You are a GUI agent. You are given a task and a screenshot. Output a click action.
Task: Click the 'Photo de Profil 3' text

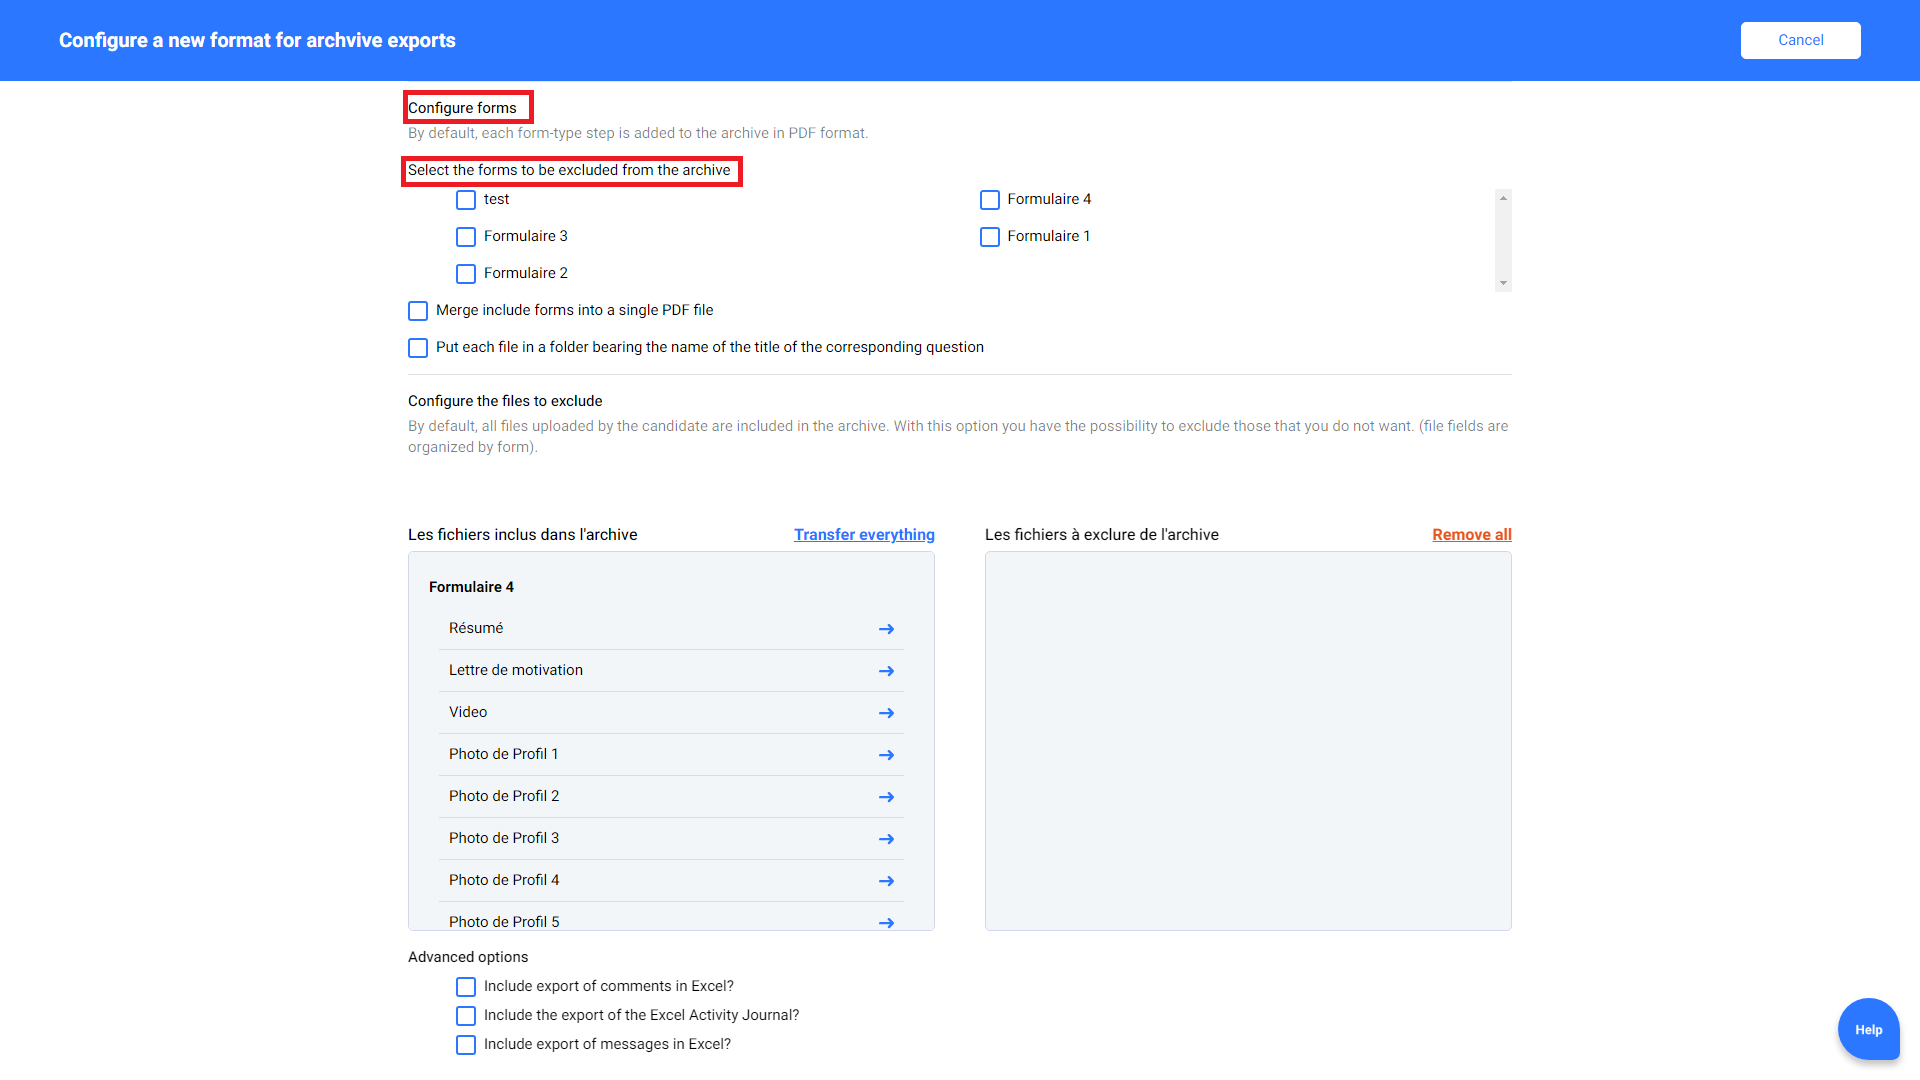[x=504, y=838]
